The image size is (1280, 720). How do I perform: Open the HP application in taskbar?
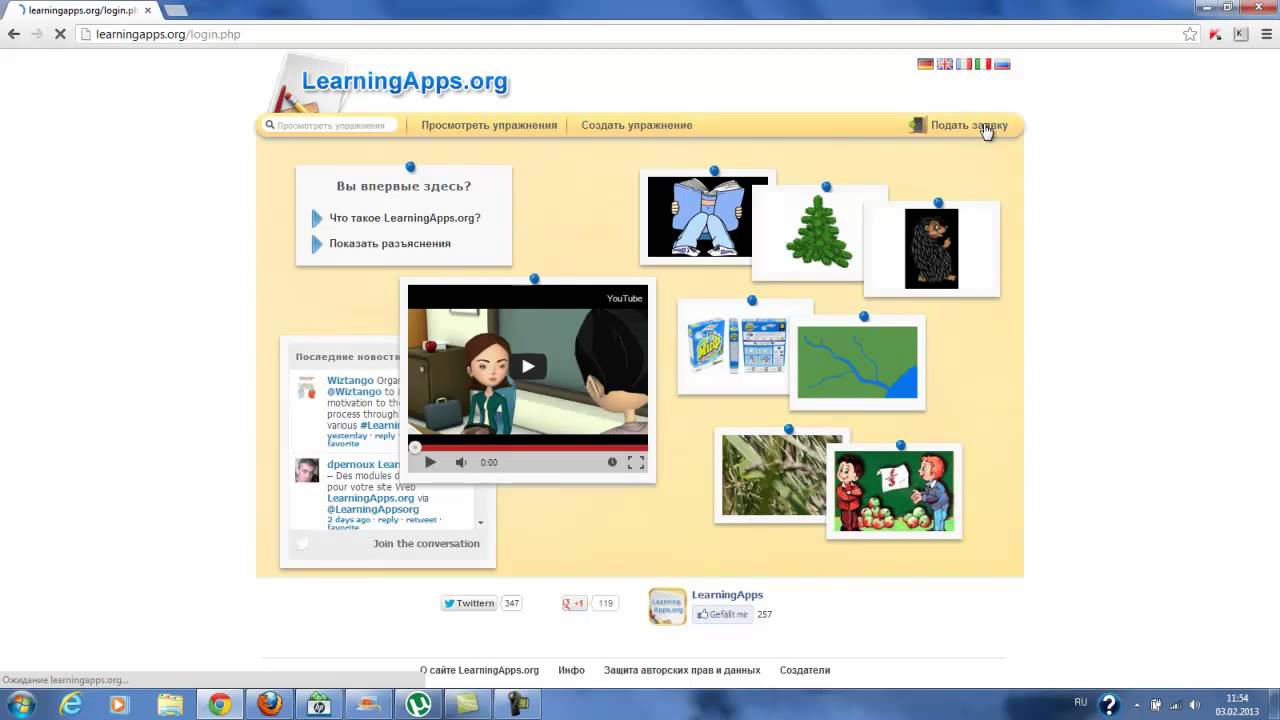pos(319,704)
